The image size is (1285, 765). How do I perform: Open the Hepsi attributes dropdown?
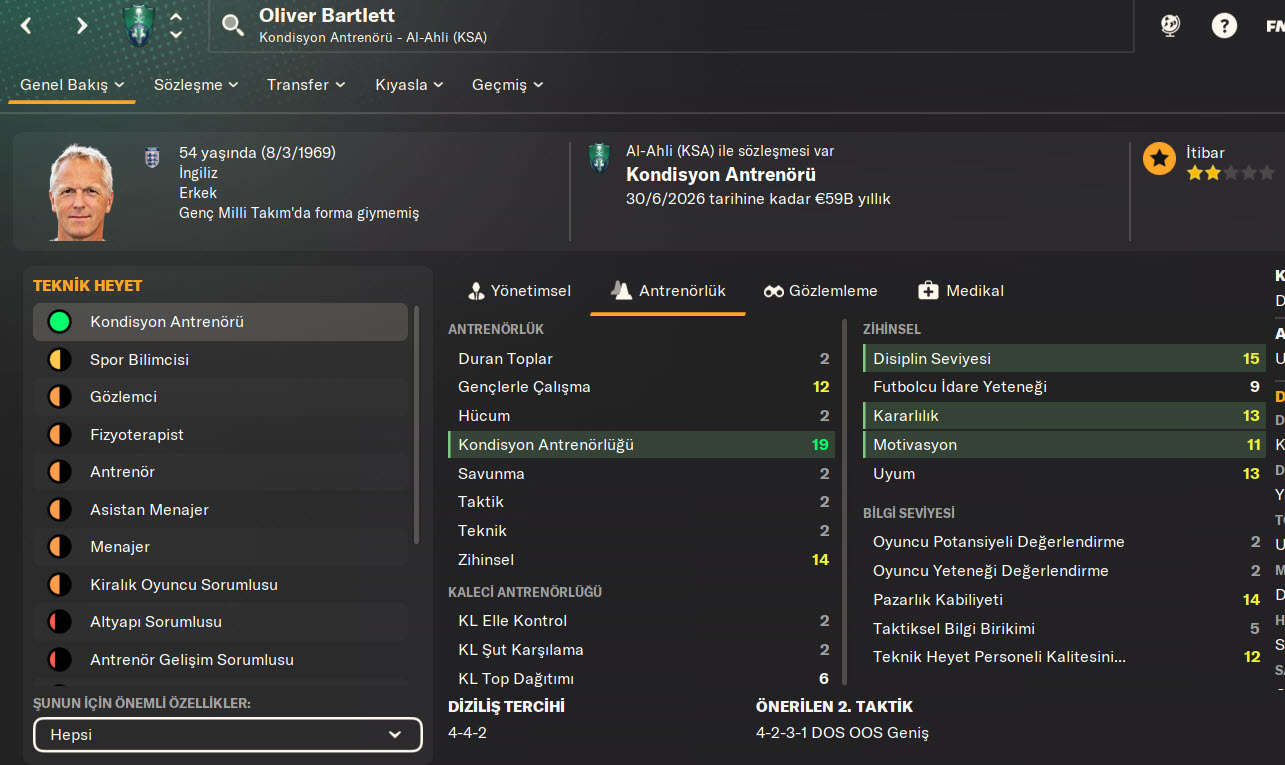point(227,735)
